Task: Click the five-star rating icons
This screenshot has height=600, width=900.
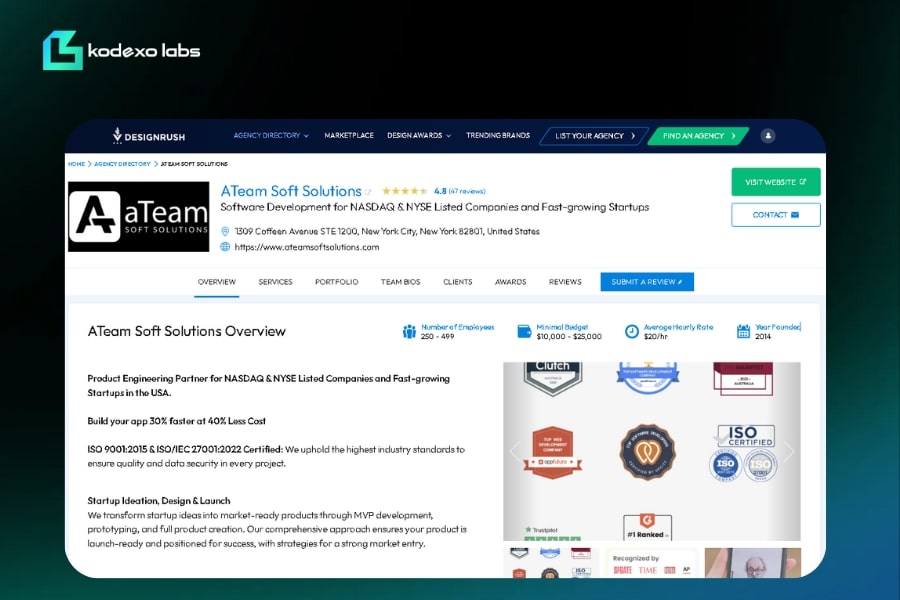Action: pos(405,191)
